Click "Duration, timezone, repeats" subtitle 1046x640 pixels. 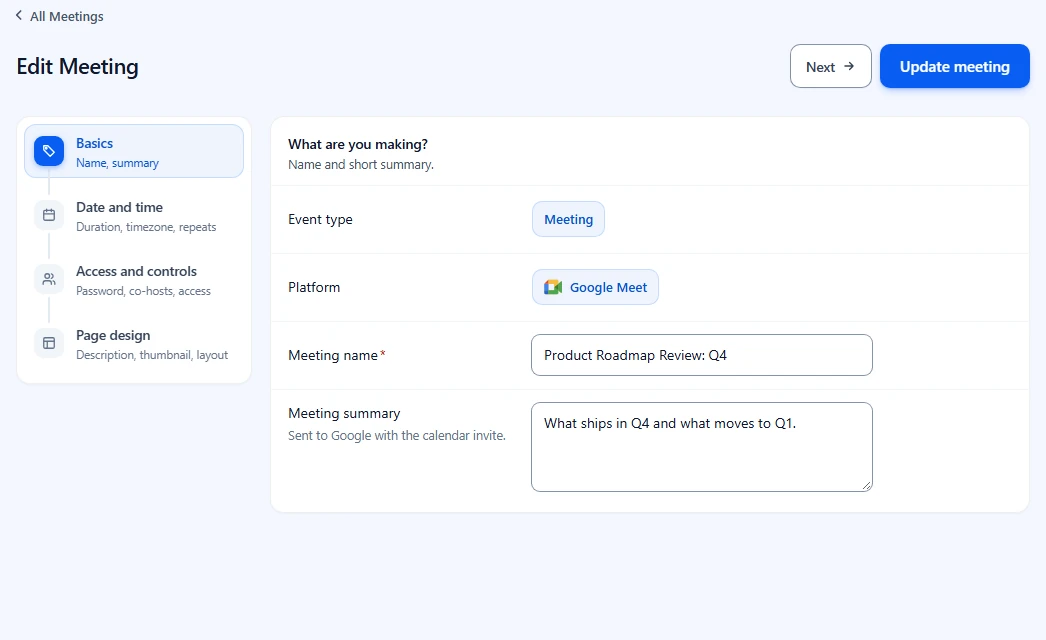click(x=146, y=227)
